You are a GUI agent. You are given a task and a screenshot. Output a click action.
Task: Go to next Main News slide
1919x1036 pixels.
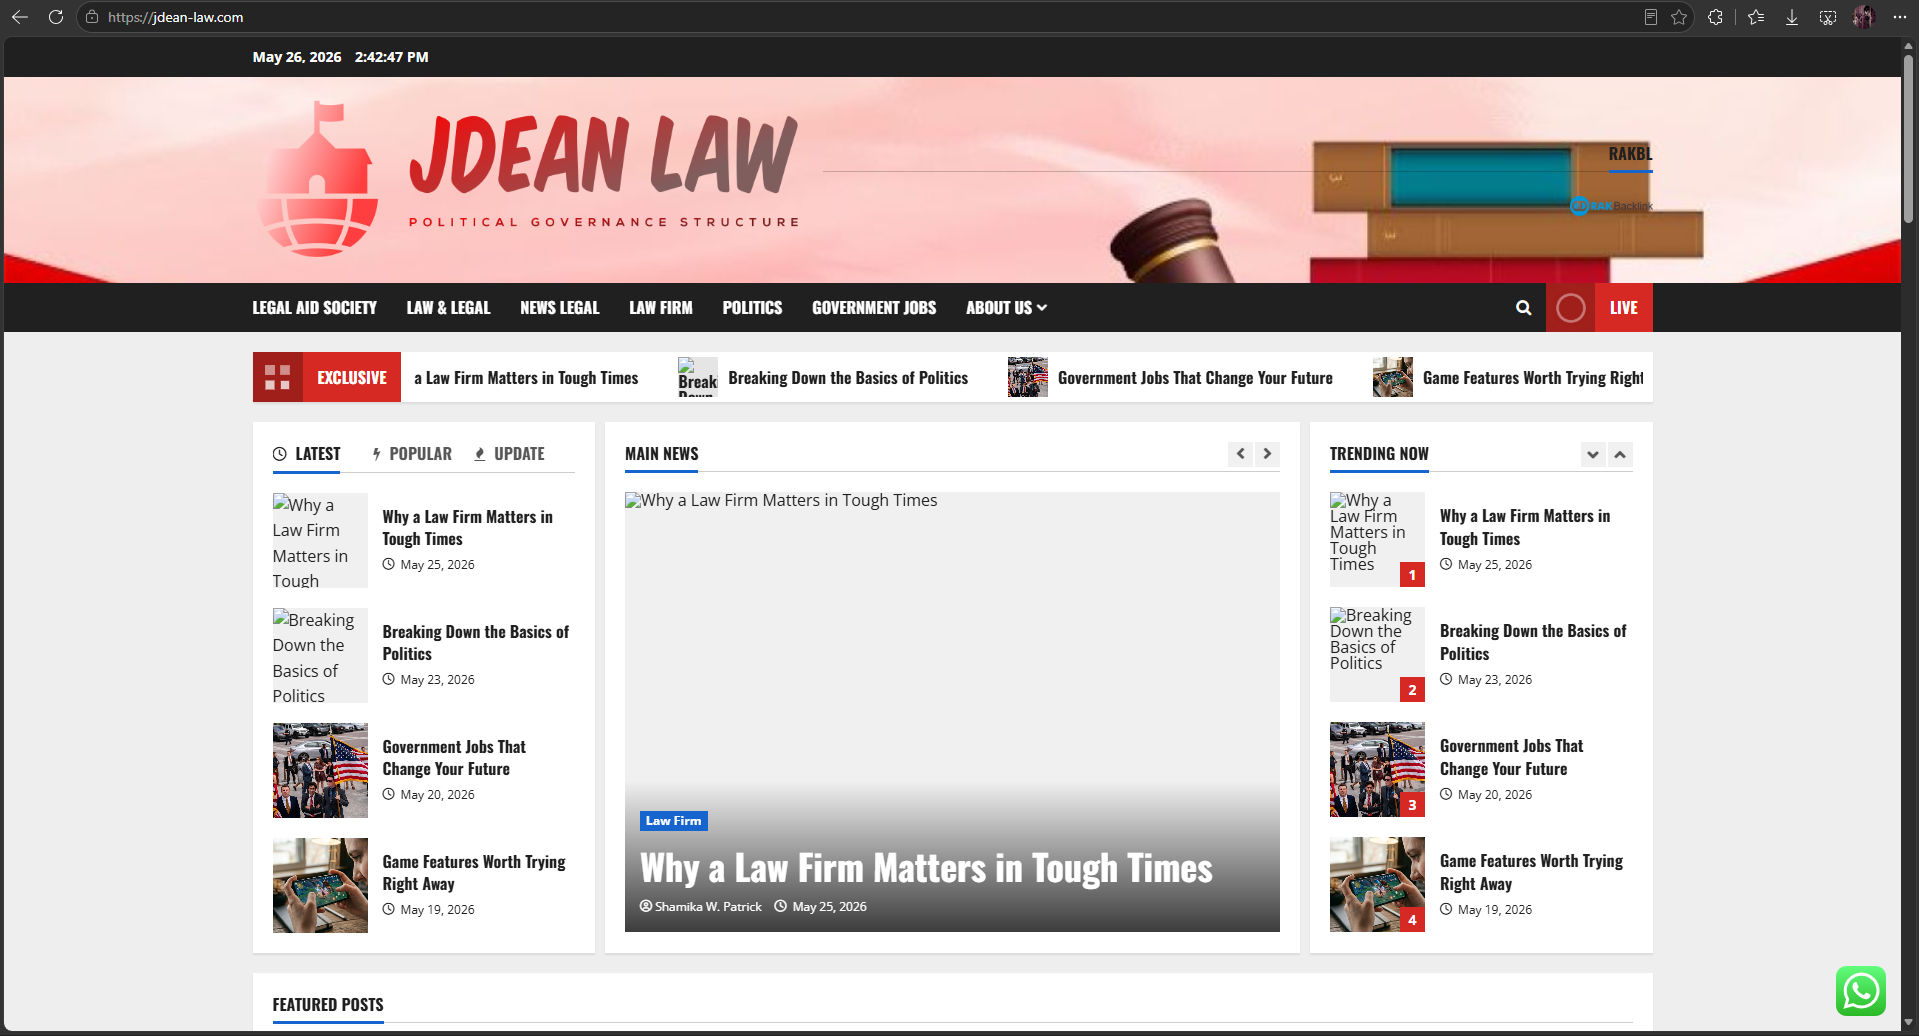(x=1267, y=454)
